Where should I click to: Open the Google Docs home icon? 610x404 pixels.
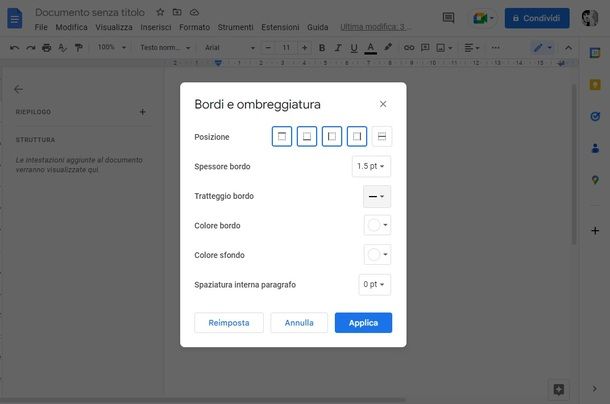(x=15, y=19)
